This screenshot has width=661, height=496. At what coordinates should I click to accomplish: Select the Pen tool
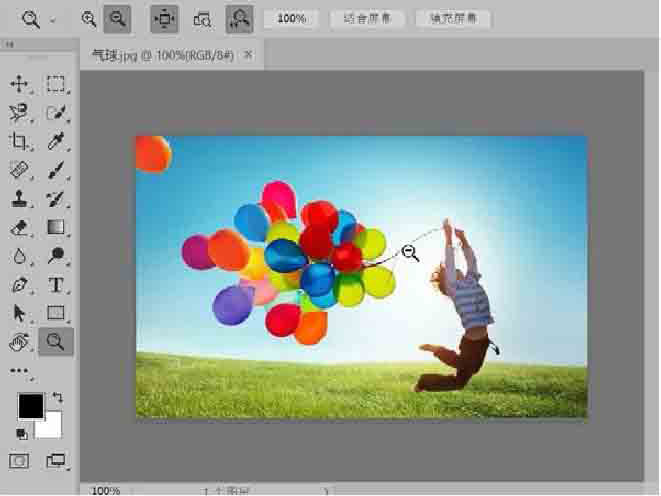(19, 285)
